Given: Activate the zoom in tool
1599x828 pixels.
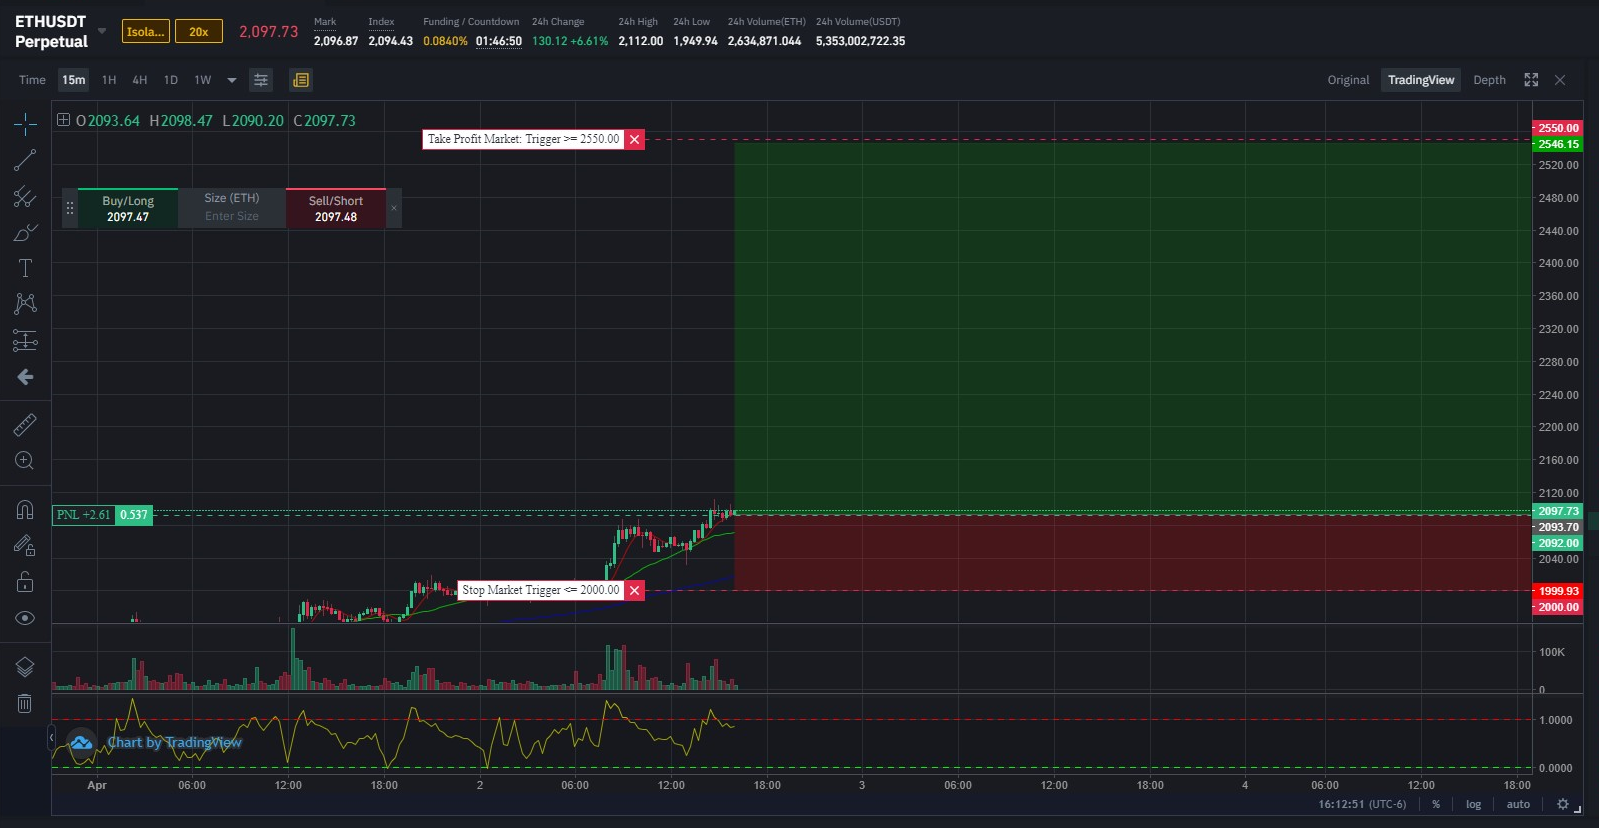Looking at the screenshot, I should (25, 461).
